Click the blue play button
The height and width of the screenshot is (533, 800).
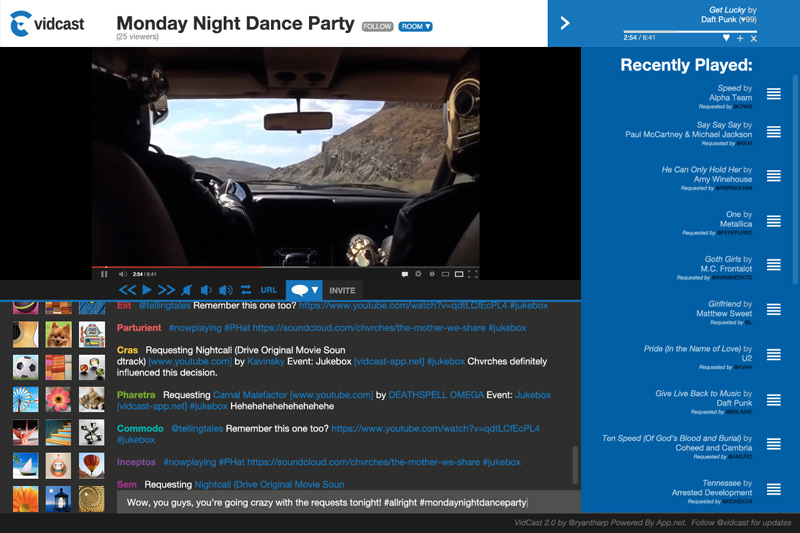point(147,290)
